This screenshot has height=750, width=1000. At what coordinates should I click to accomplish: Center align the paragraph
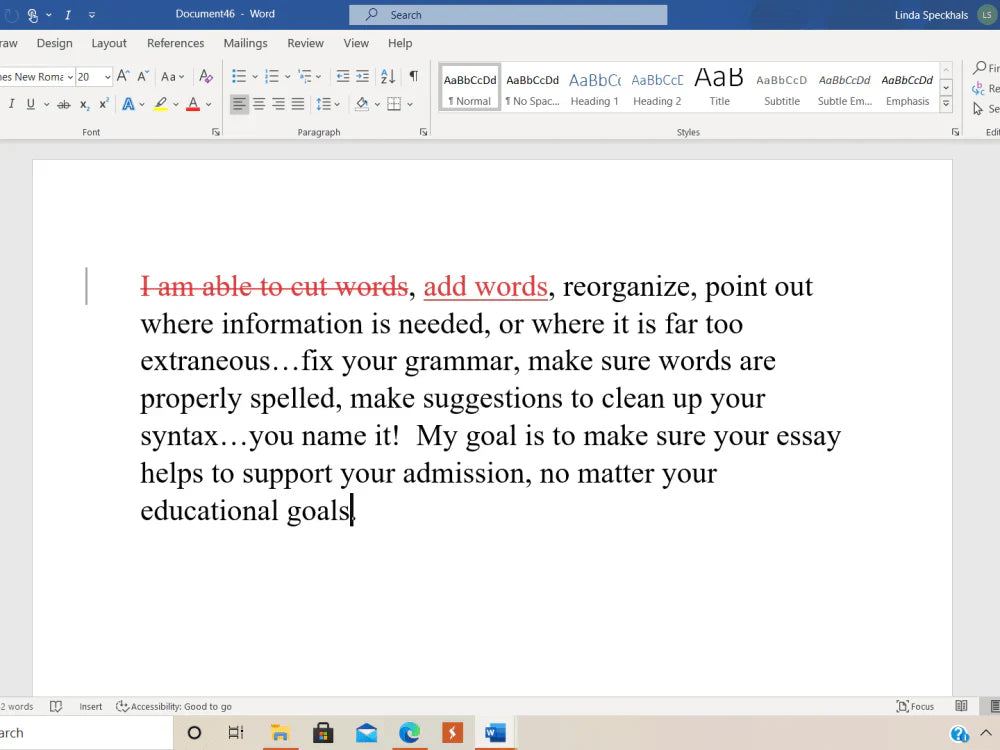[259, 104]
